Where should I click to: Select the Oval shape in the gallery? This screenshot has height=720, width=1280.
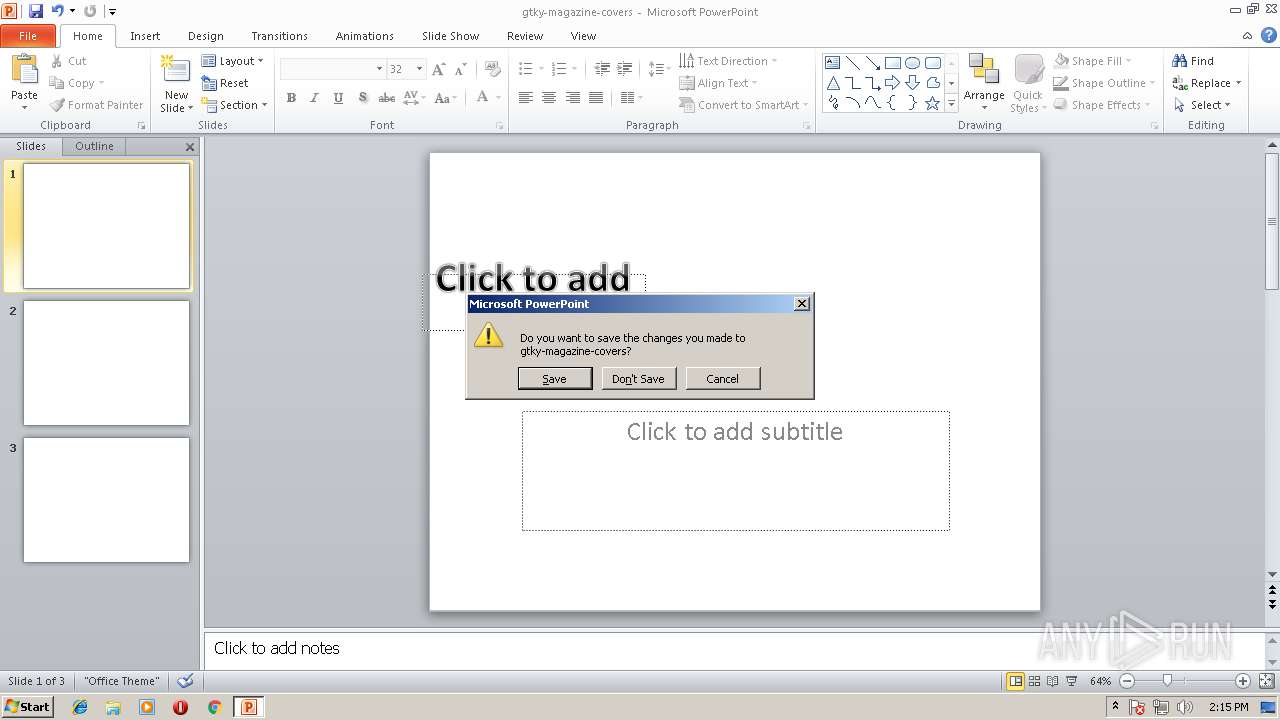click(912, 62)
